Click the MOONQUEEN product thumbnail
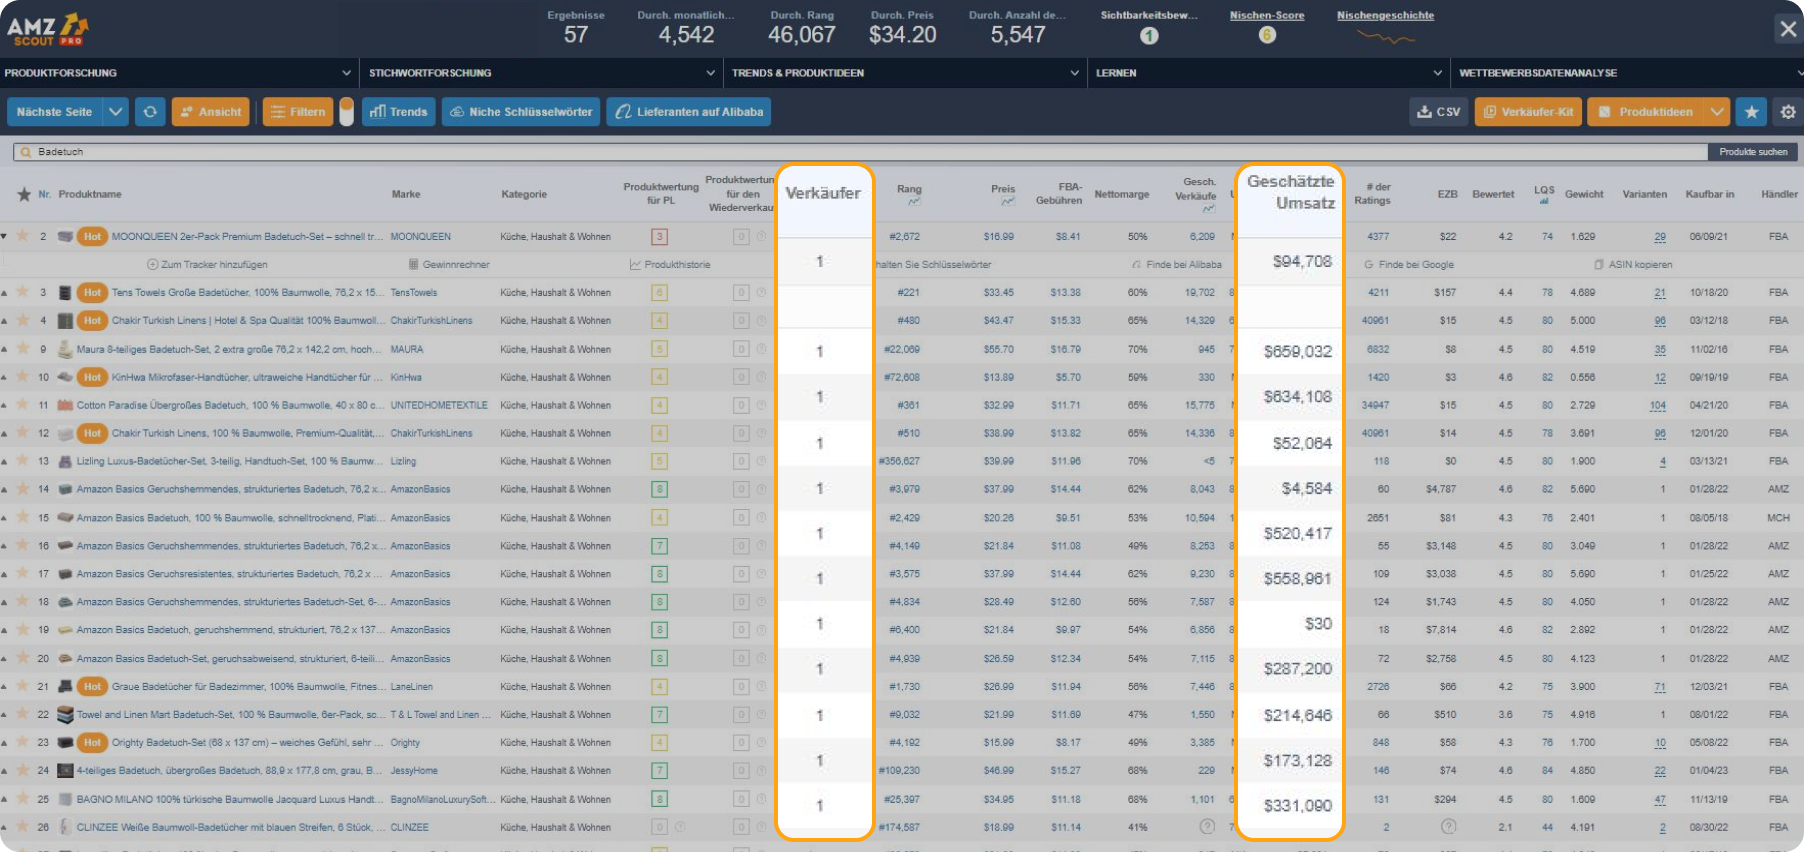The height and width of the screenshot is (852, 1804). point(65,237)
